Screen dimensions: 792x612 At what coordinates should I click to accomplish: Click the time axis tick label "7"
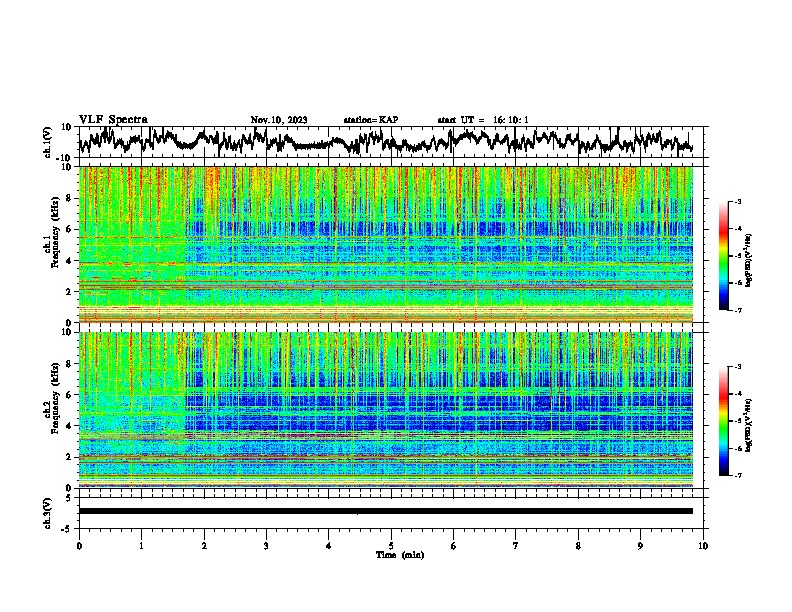516,546
